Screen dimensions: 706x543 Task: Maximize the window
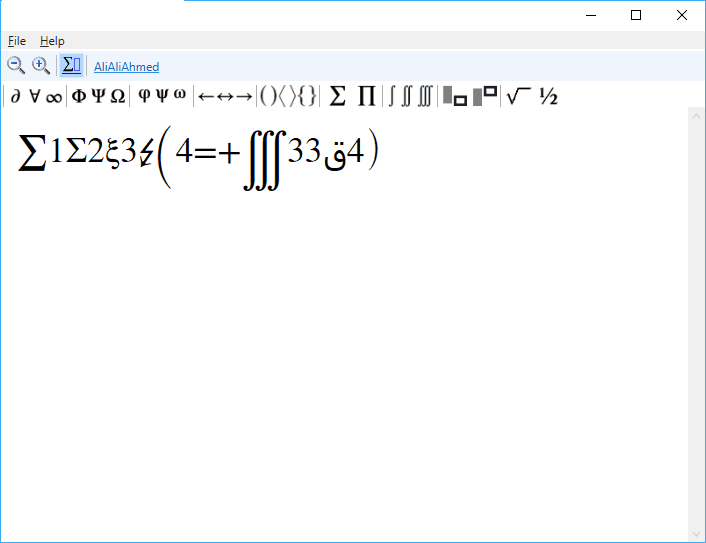coord(636,15)
